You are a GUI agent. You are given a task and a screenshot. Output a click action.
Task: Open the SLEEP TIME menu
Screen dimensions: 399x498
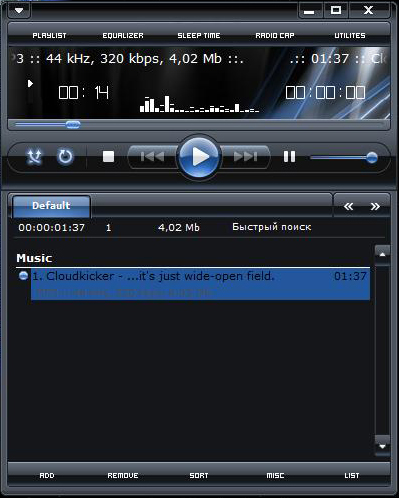coord(199,35)
